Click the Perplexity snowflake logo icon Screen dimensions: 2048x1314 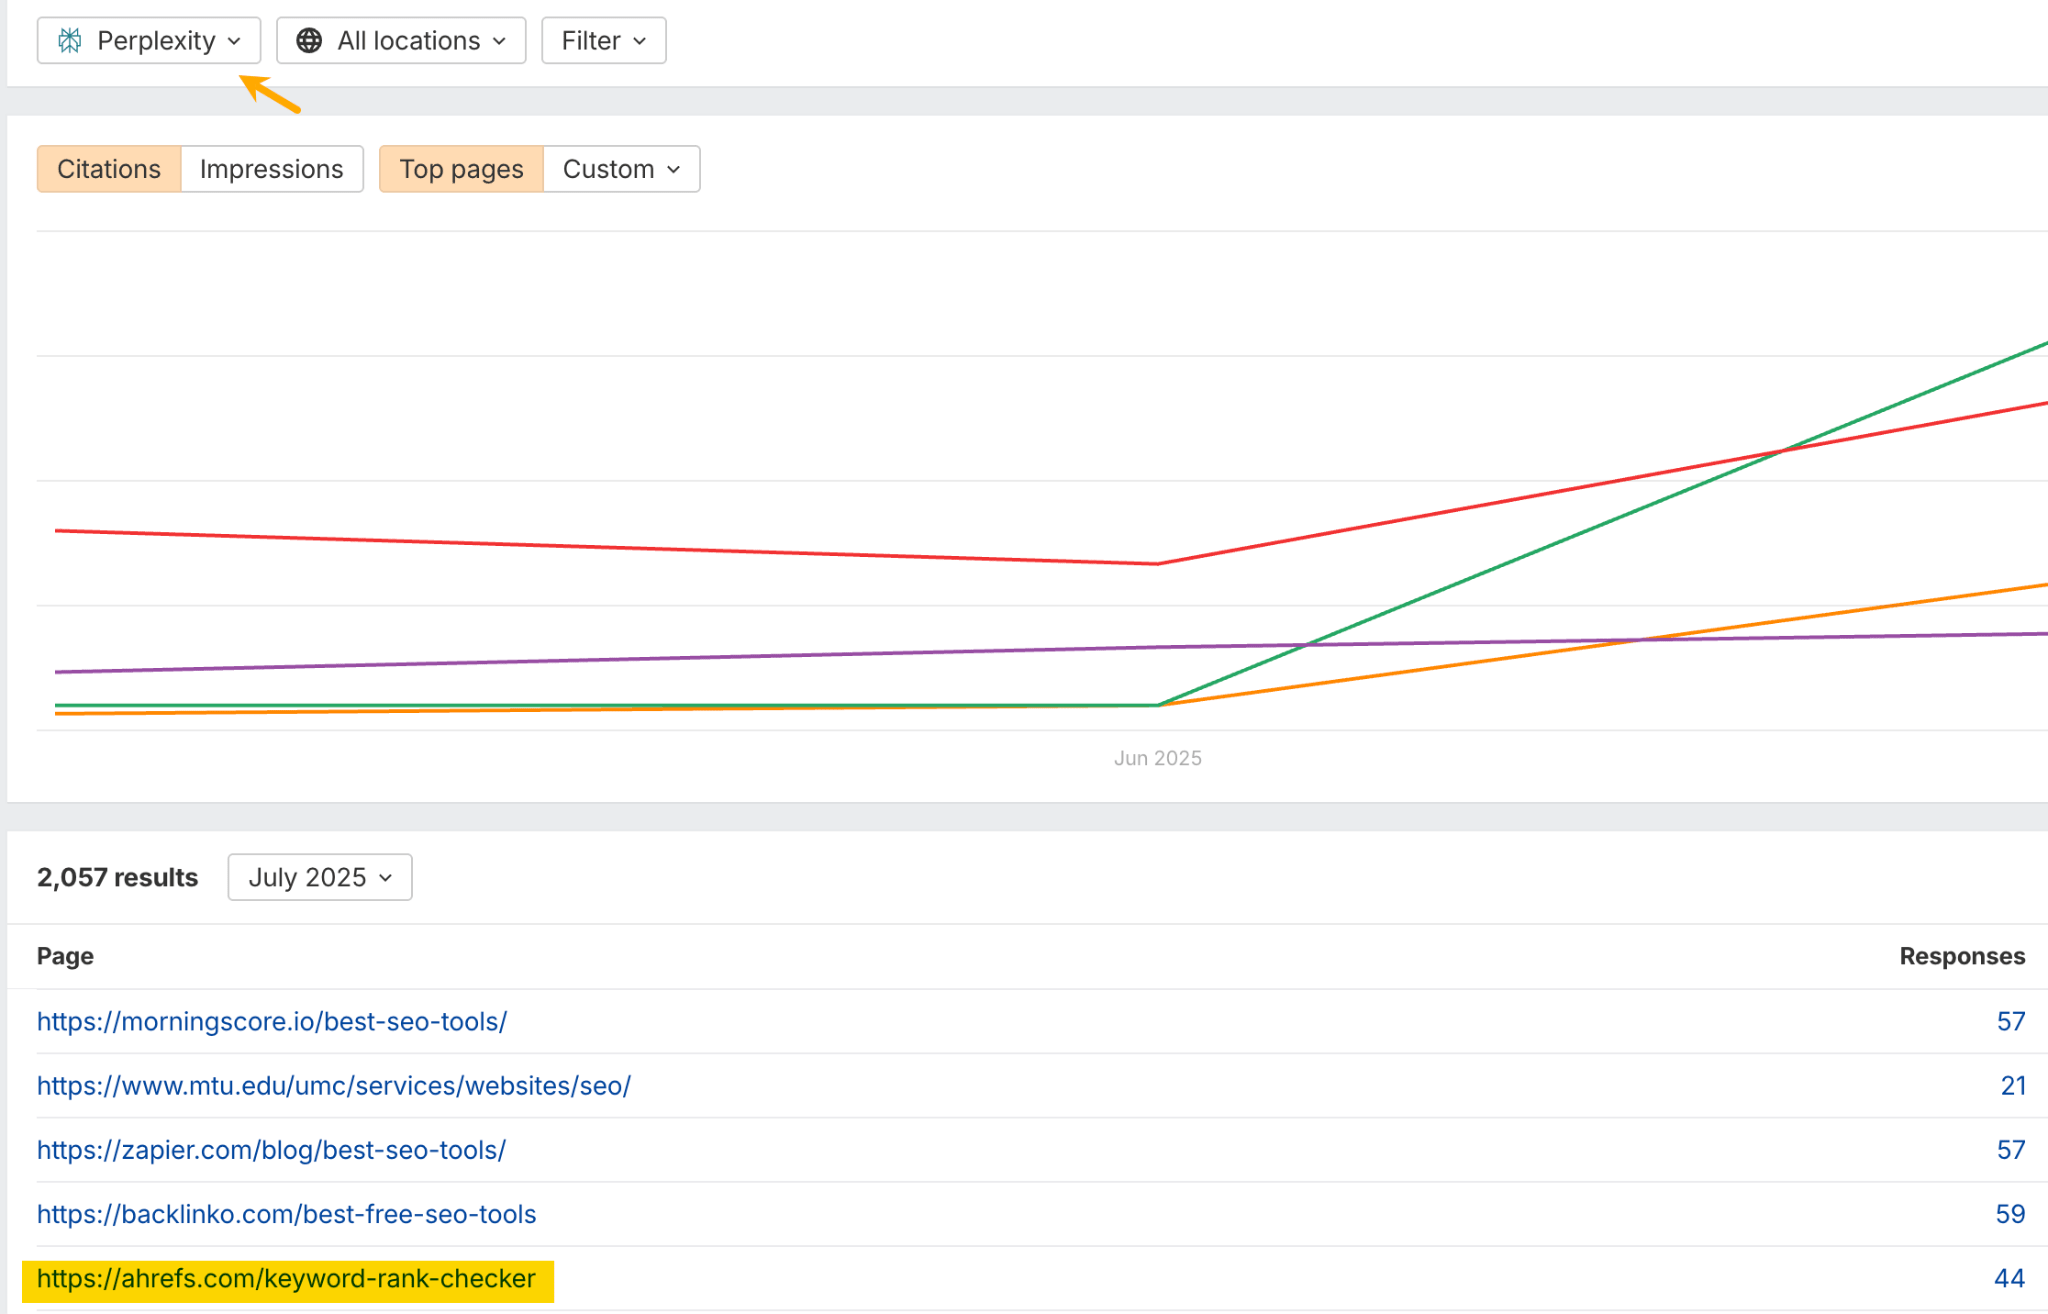[x=70, y=40]
